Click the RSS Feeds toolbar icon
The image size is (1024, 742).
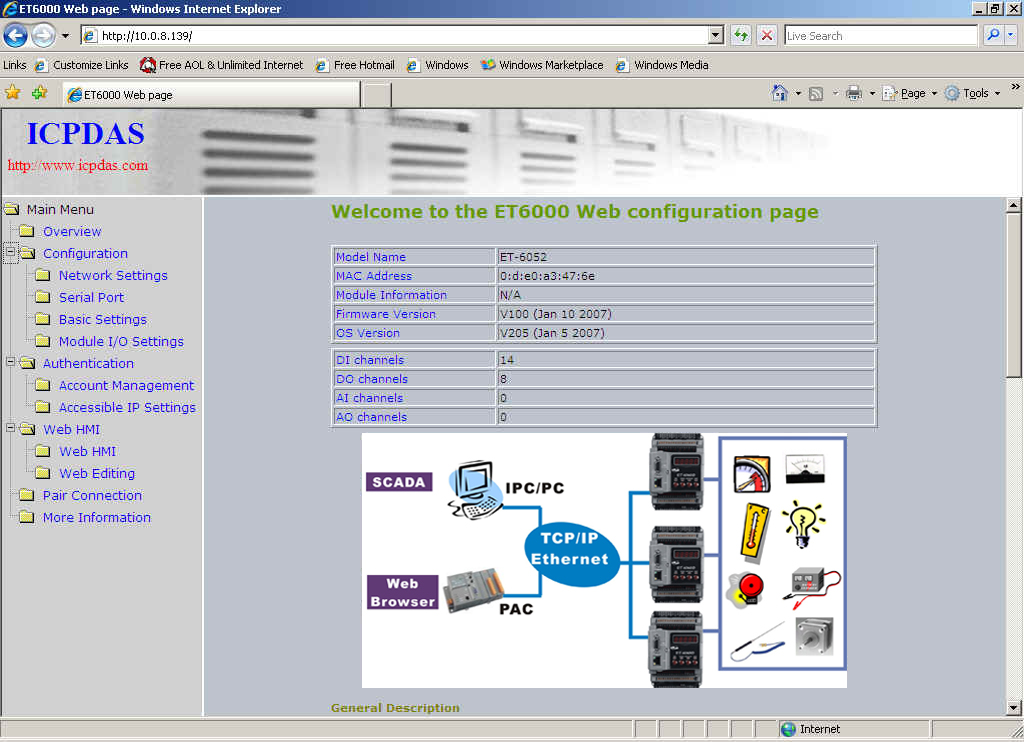coord(816,93)
